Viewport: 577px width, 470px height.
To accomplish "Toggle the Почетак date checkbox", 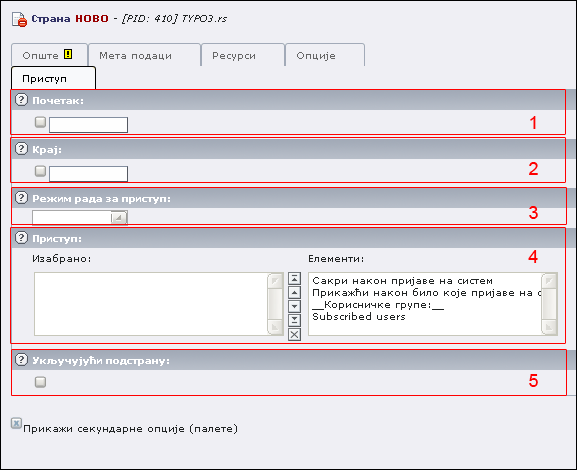I will [40, 122].
